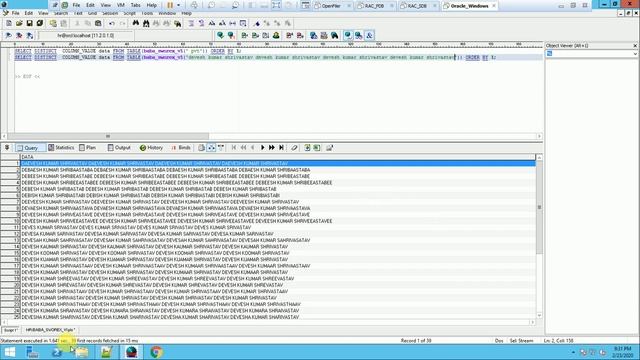Click the Undo arrow icon
The width and height of the screenshot is (640, 360).
click(x=112, y=24)
